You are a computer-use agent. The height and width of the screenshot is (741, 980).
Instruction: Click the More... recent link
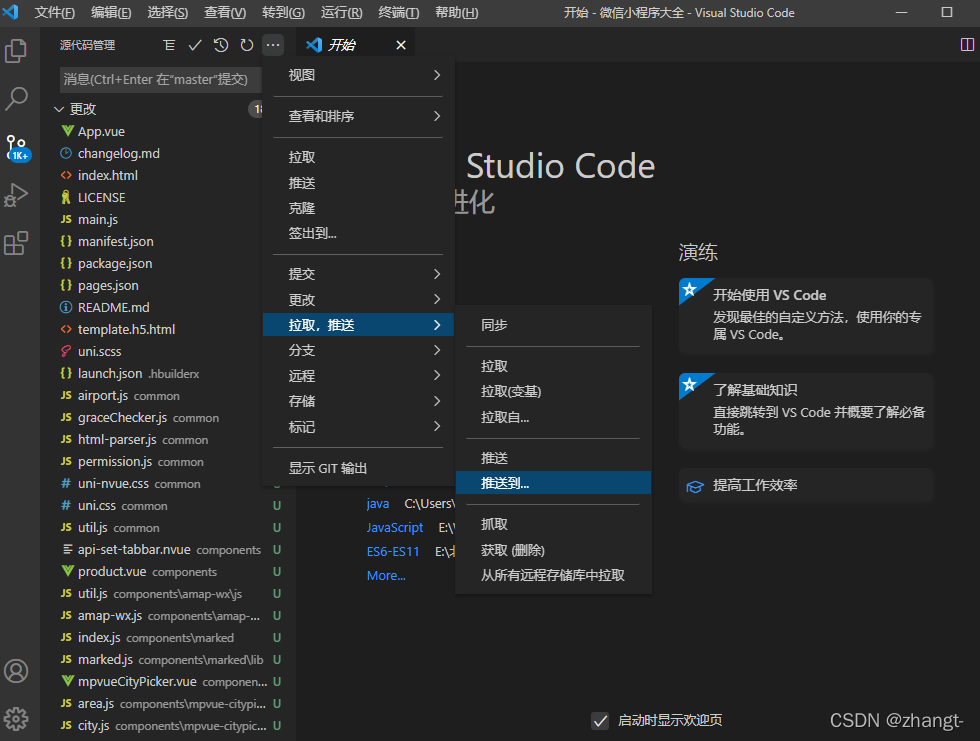386,575
